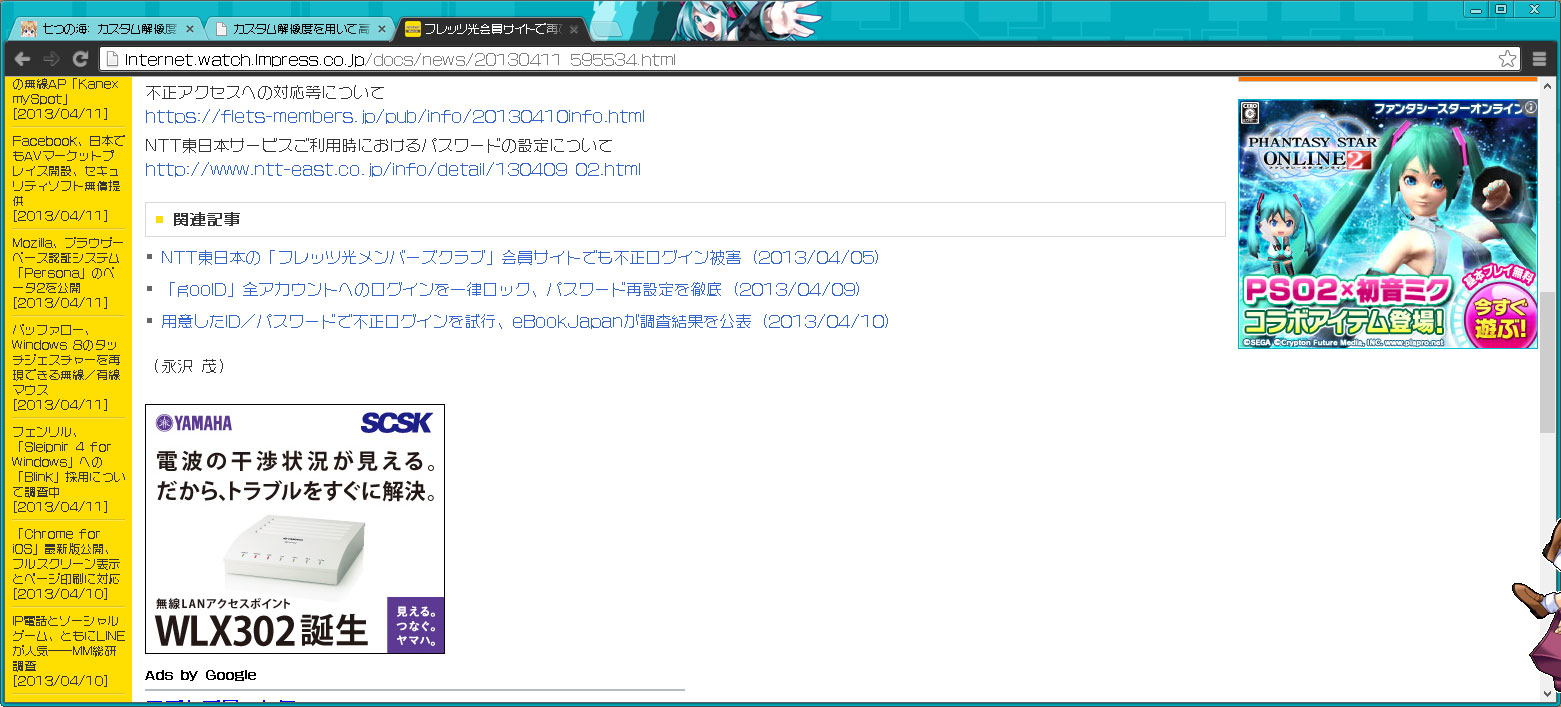The image size is (1561, 707).
Task: Click the scrollbar up arrow
Action: 1548,84
